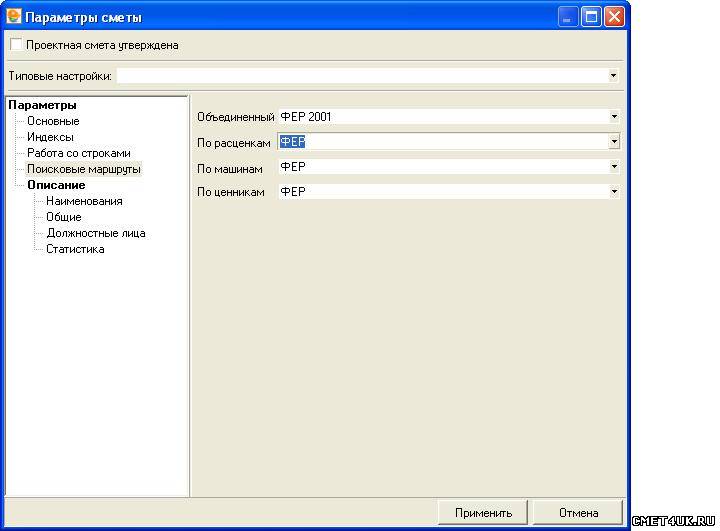This screenshot has height=531, width=720.
Task: Open the 'Типовые настройки' dropdown
Action: coord(613,76)
